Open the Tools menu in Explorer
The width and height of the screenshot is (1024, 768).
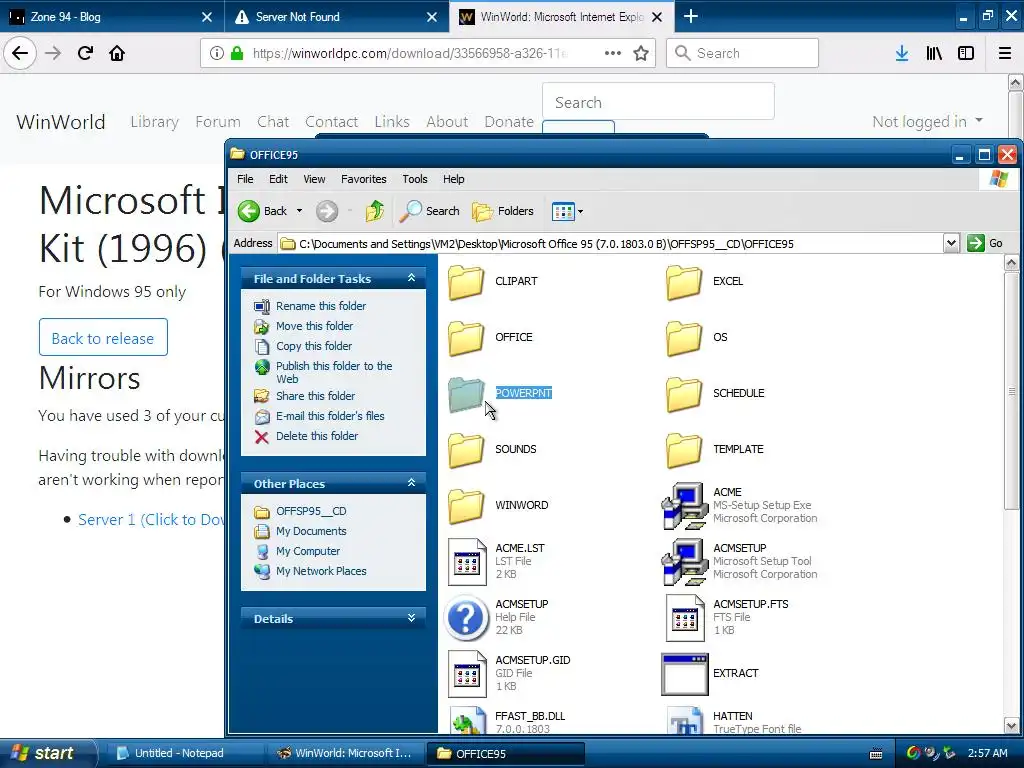point(415,179)
